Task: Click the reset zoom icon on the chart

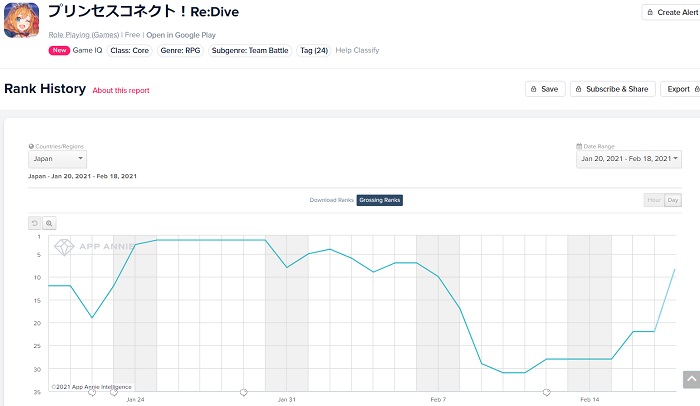Action: coord(35,223)
